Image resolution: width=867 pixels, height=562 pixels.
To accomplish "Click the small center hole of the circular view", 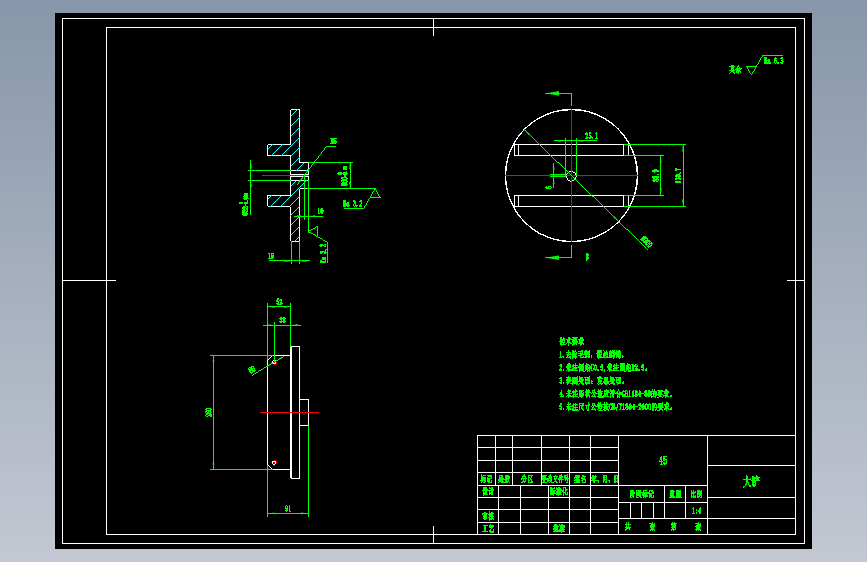I will (x=571, y=176).
